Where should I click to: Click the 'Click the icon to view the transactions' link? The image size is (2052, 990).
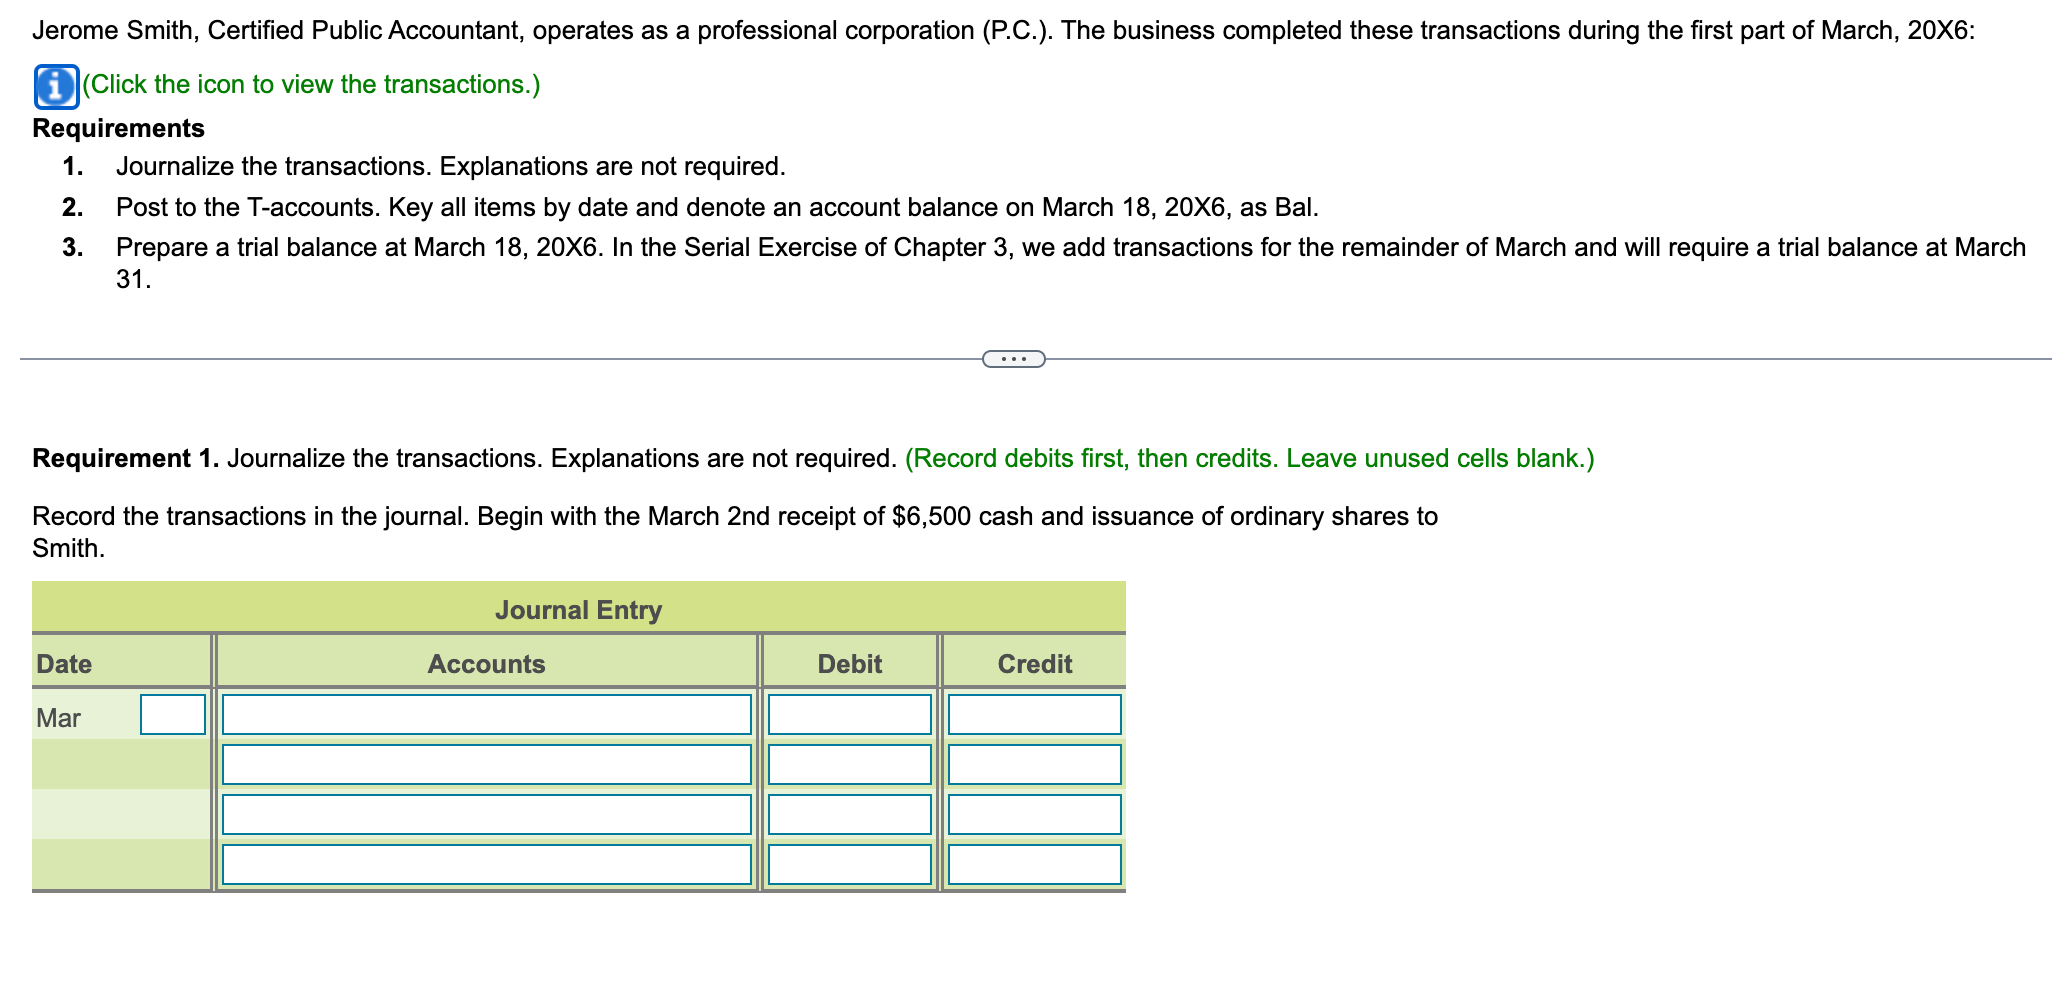pos(310,84)
